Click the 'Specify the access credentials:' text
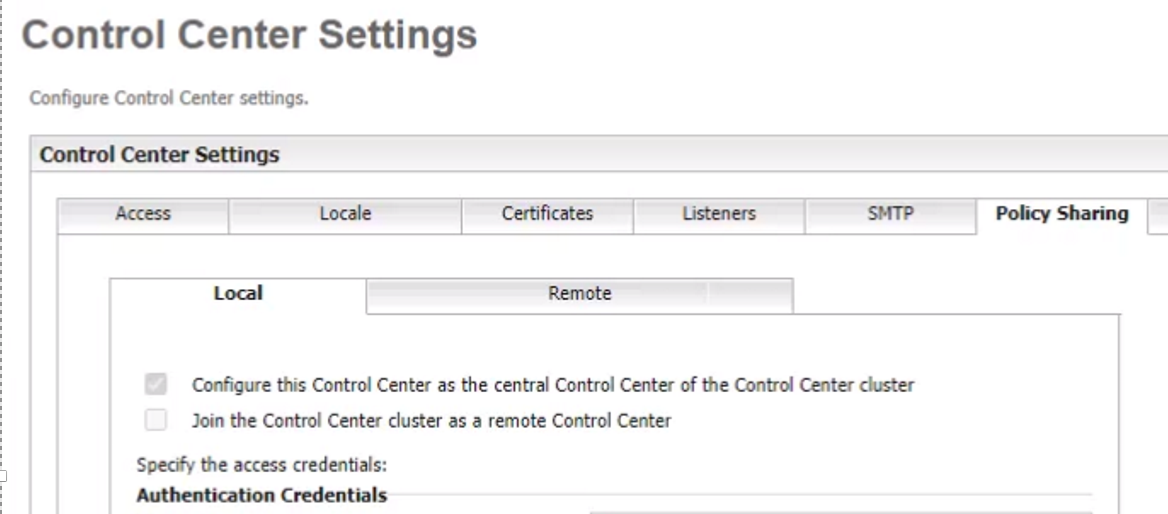1168x514 pixels. tap(261, 465)
